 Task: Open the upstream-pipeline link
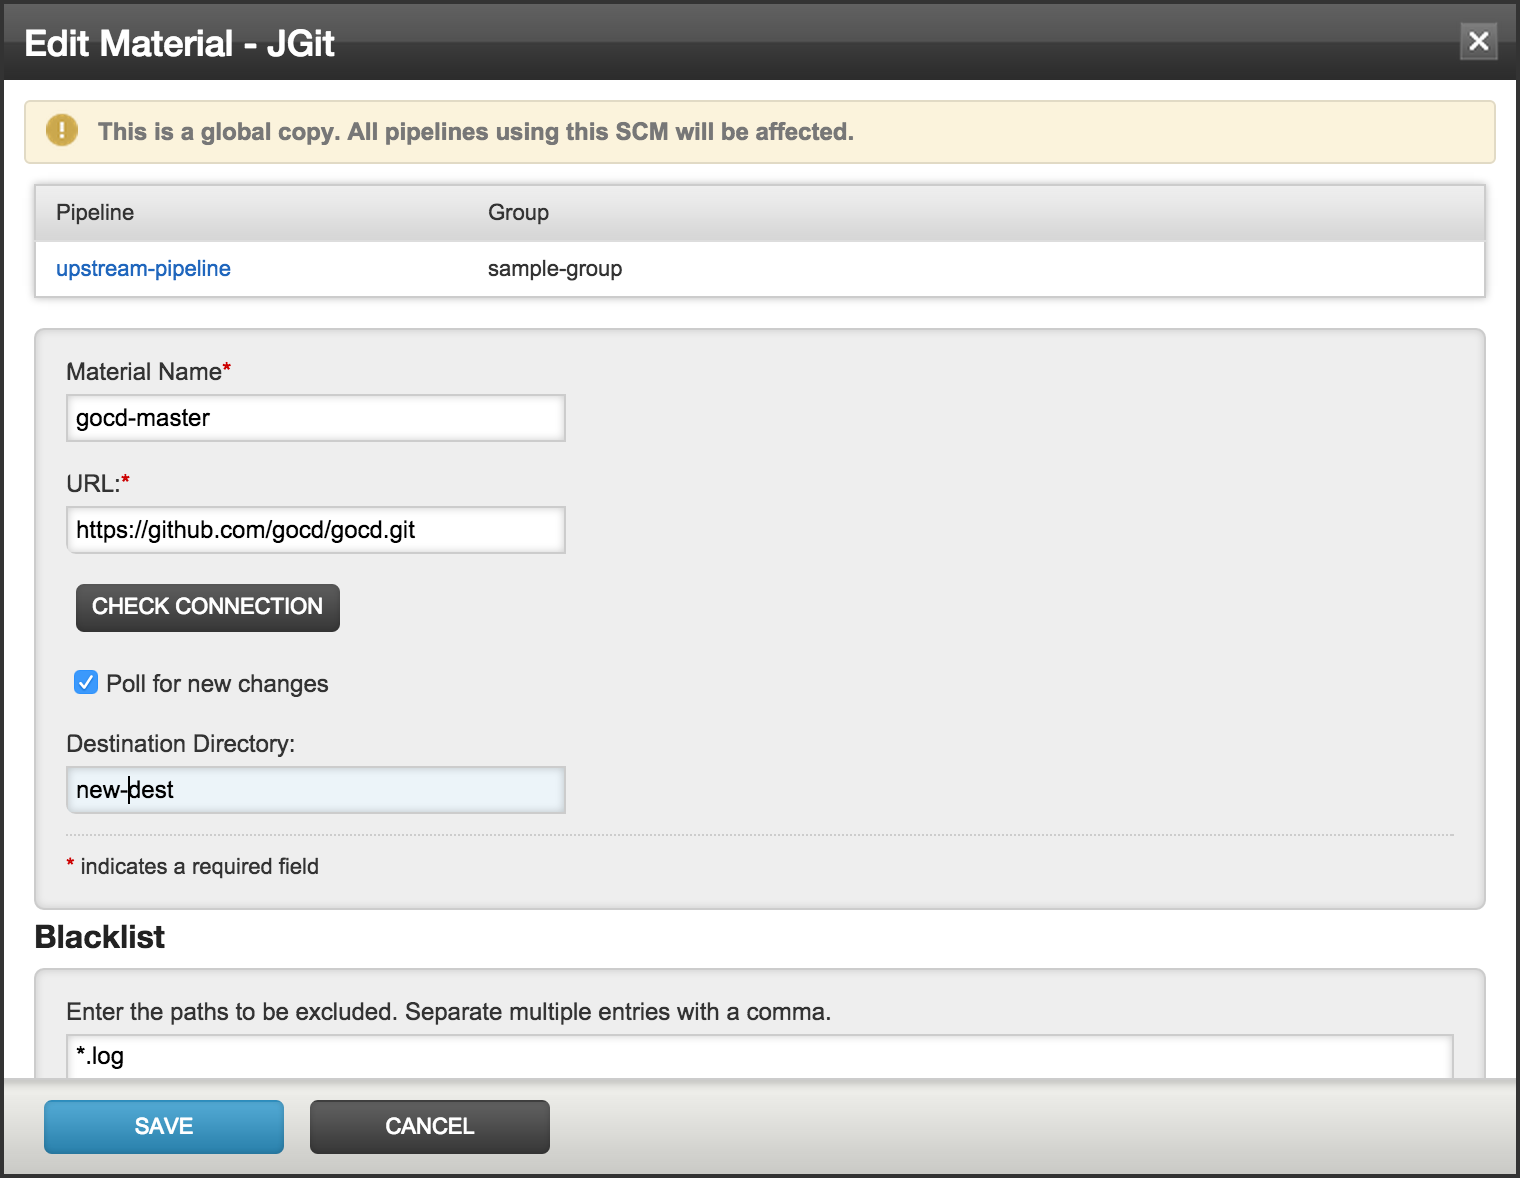pos(143,269)
